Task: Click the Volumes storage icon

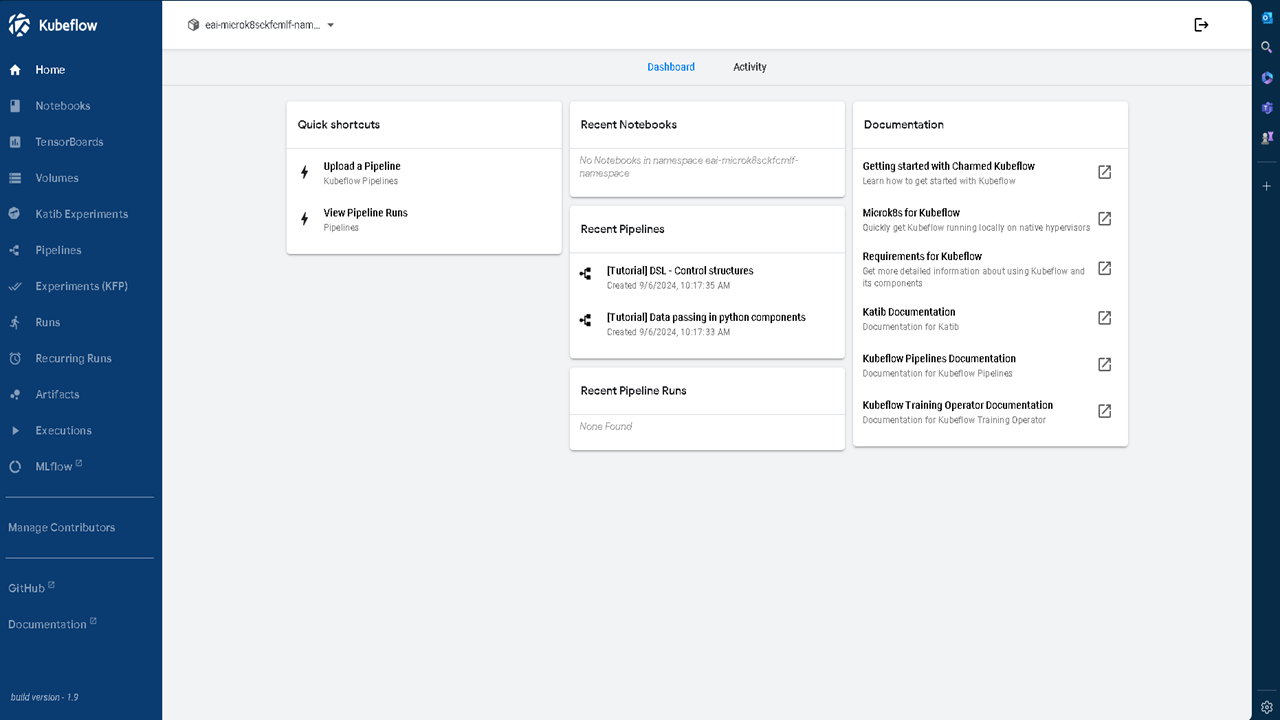Action: click(x=15, y=178)
